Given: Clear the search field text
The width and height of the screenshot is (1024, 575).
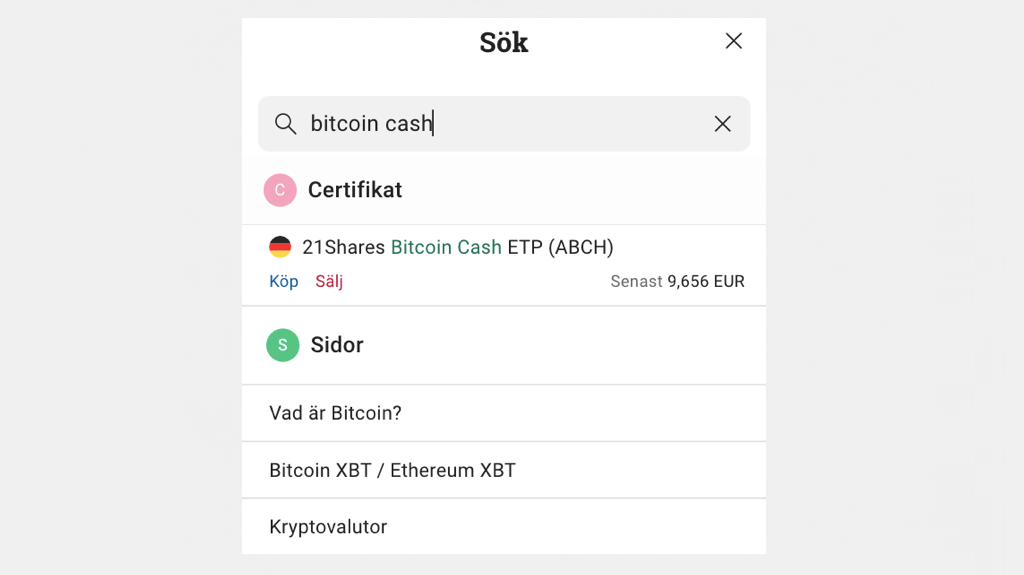Looking at the screenshot, I should click(x=722, y=124).
